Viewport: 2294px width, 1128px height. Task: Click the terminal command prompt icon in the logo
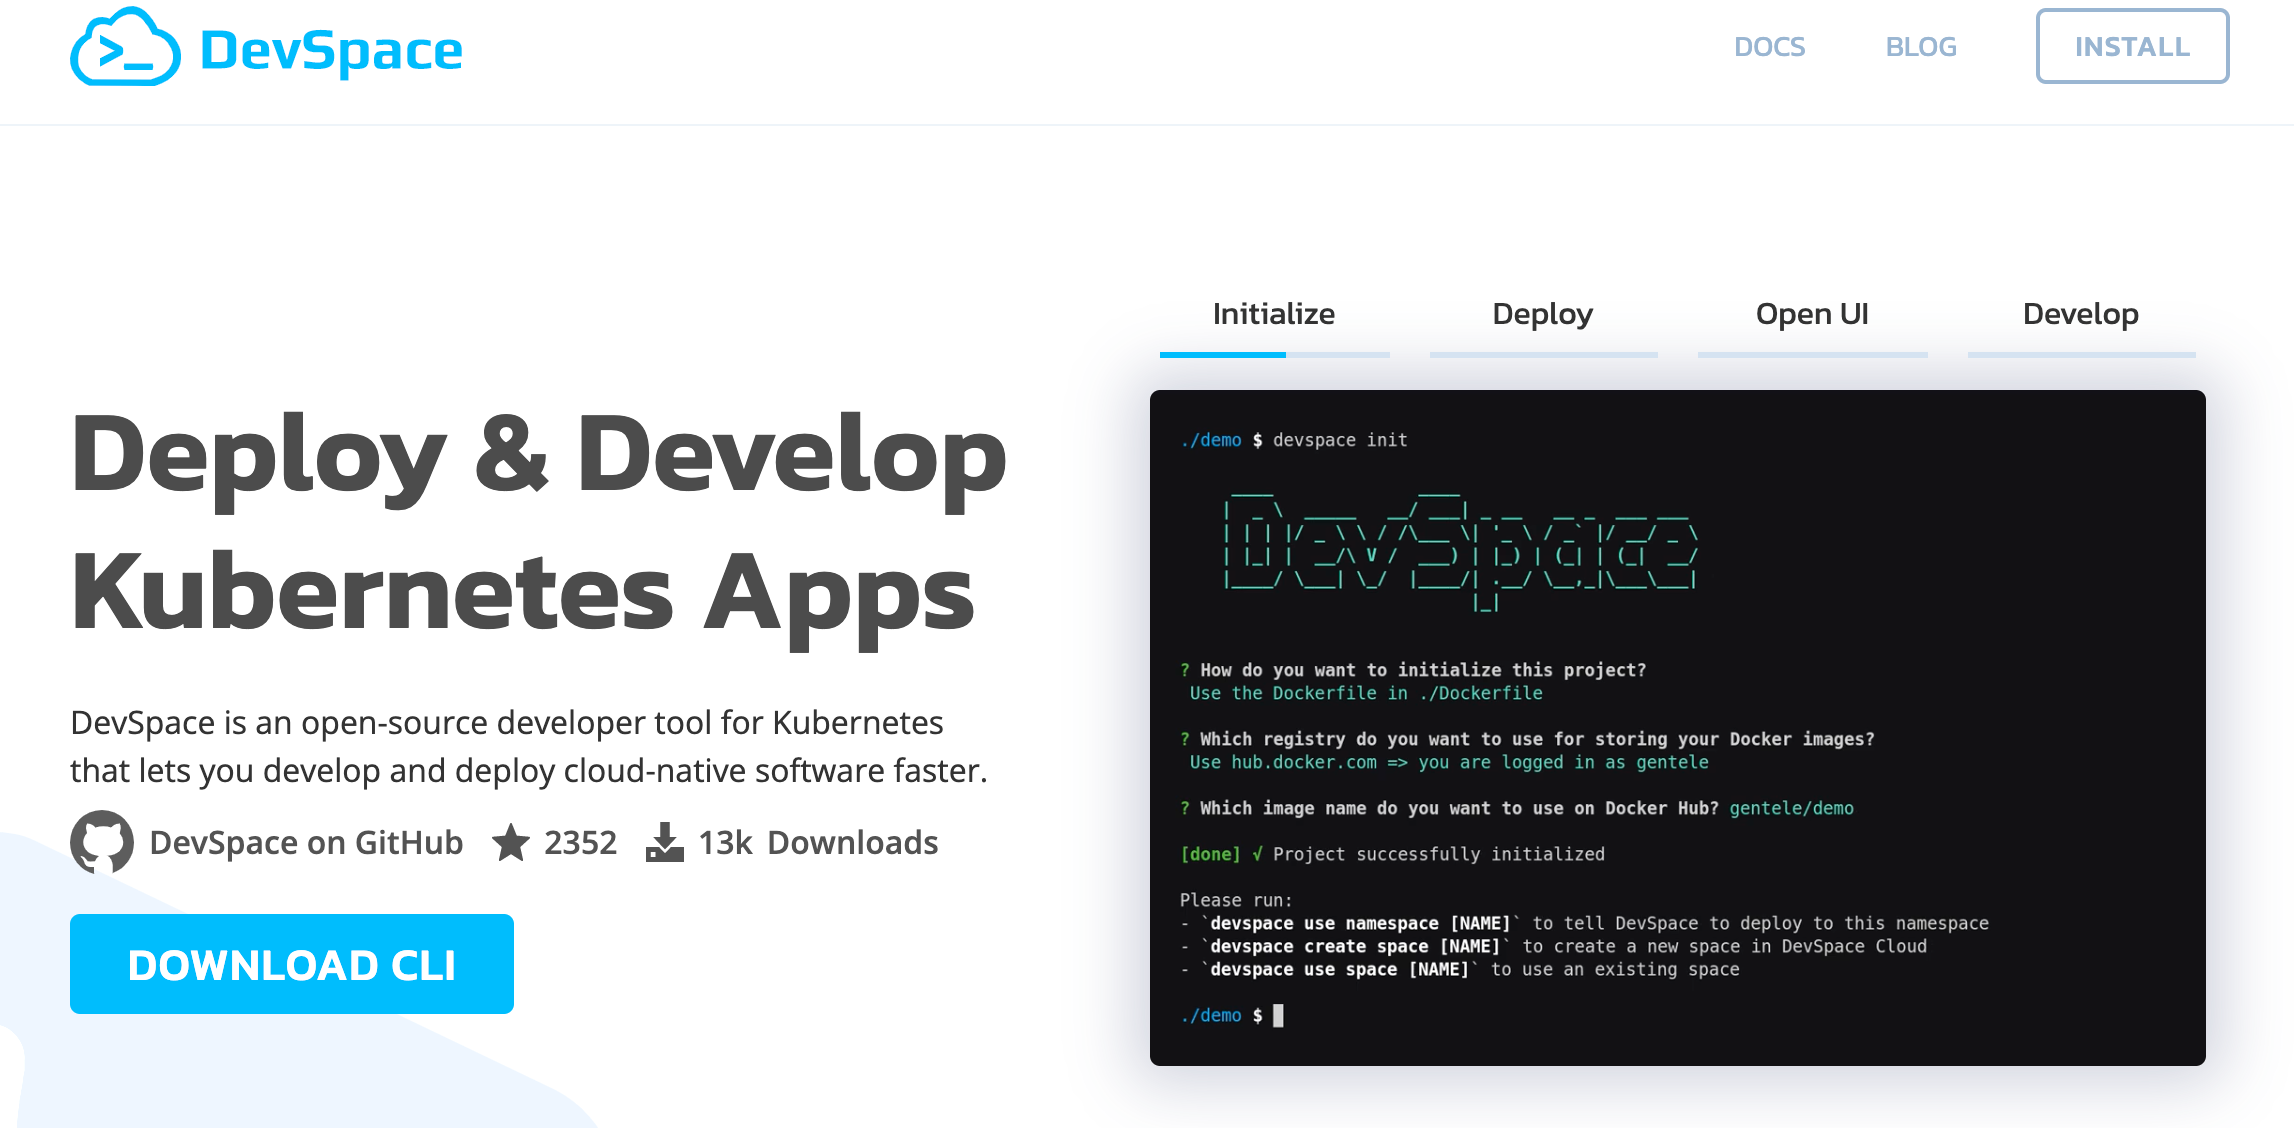click(x=122, y=52)
